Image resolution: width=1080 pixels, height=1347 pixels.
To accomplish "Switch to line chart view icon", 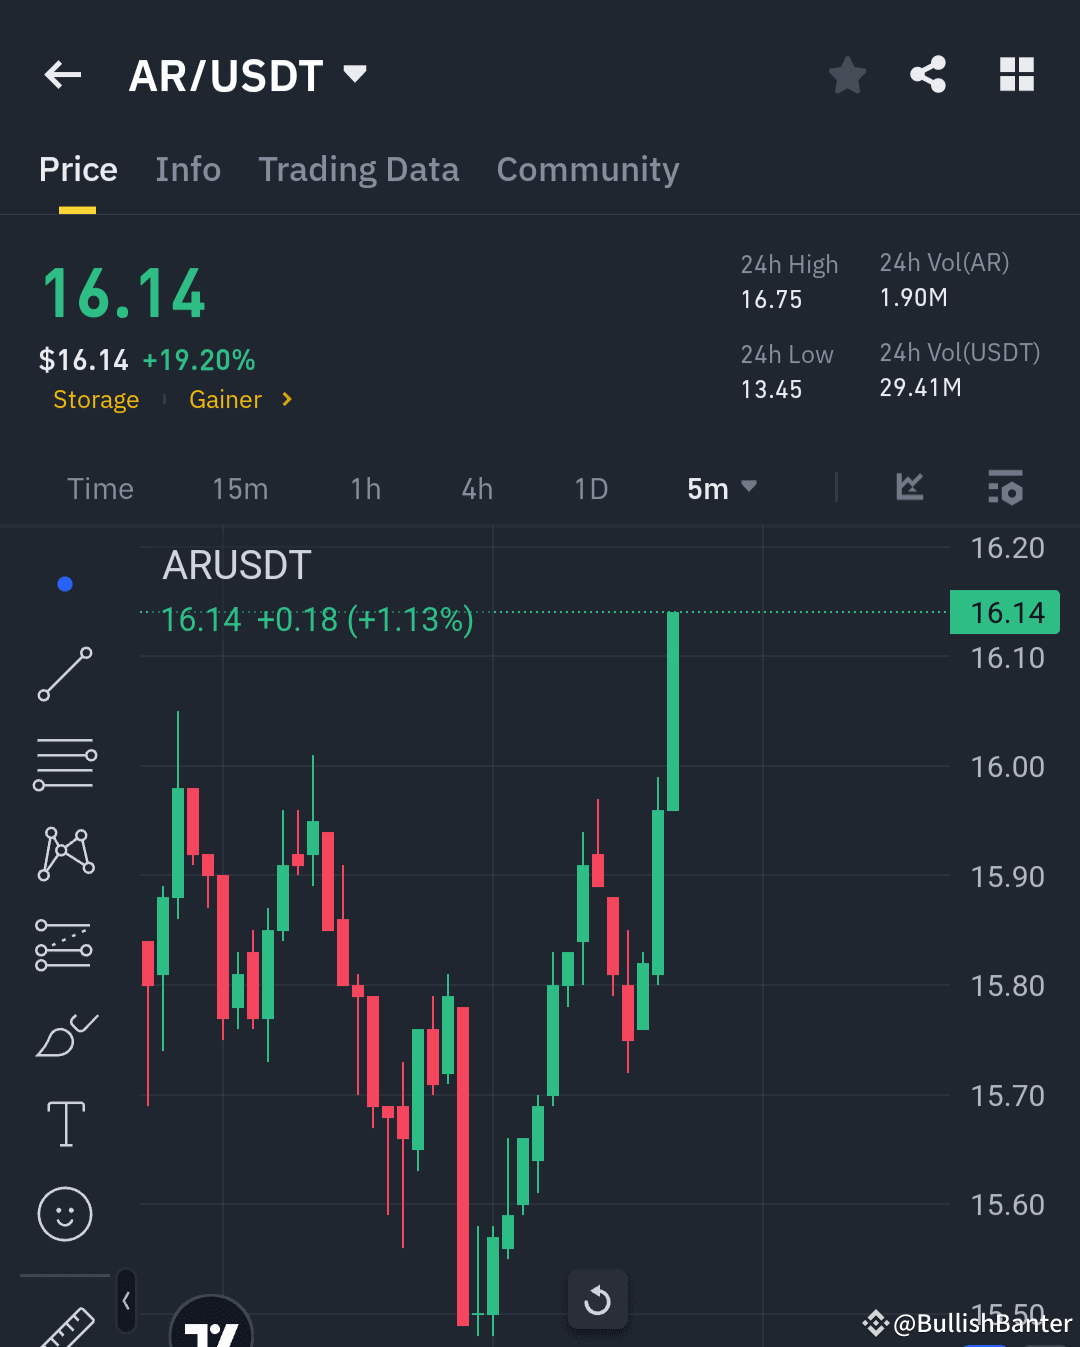I will coord(909,488).
